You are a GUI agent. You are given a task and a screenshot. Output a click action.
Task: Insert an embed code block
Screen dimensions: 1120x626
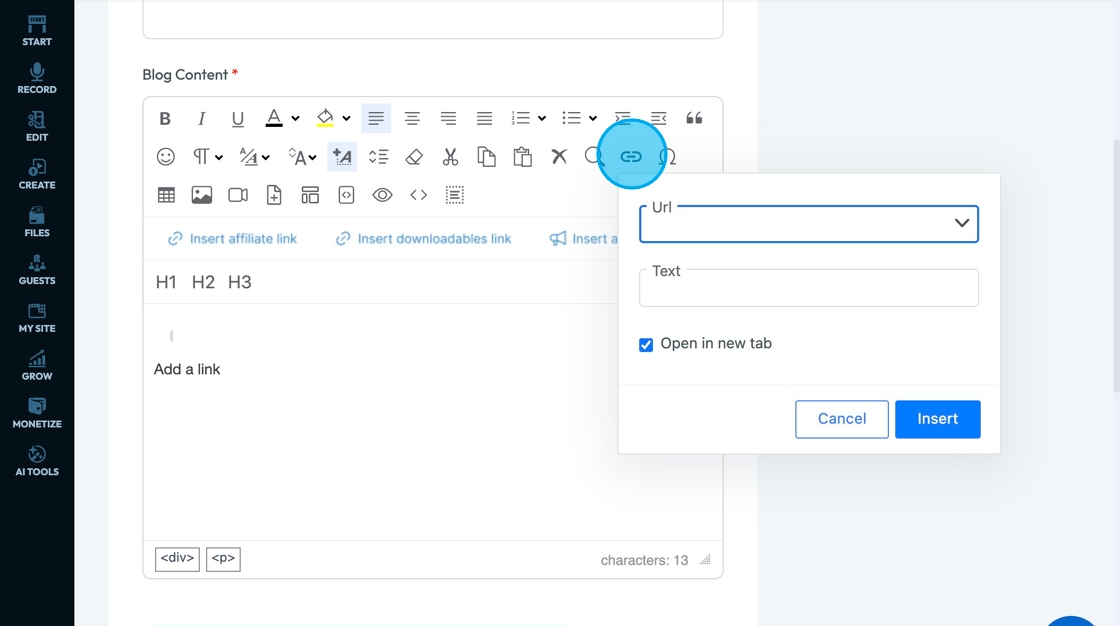click(346, 195)
